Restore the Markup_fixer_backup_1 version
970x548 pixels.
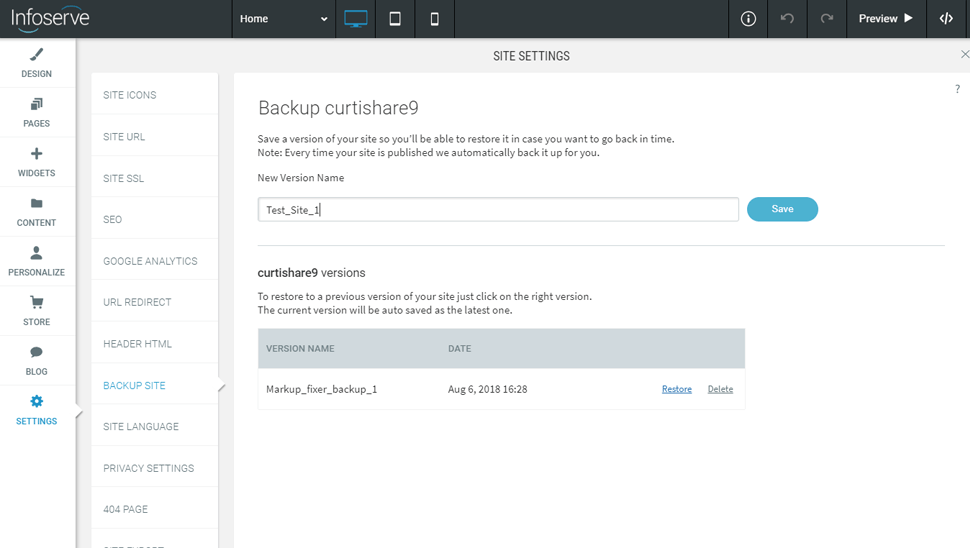click(676, 389)
